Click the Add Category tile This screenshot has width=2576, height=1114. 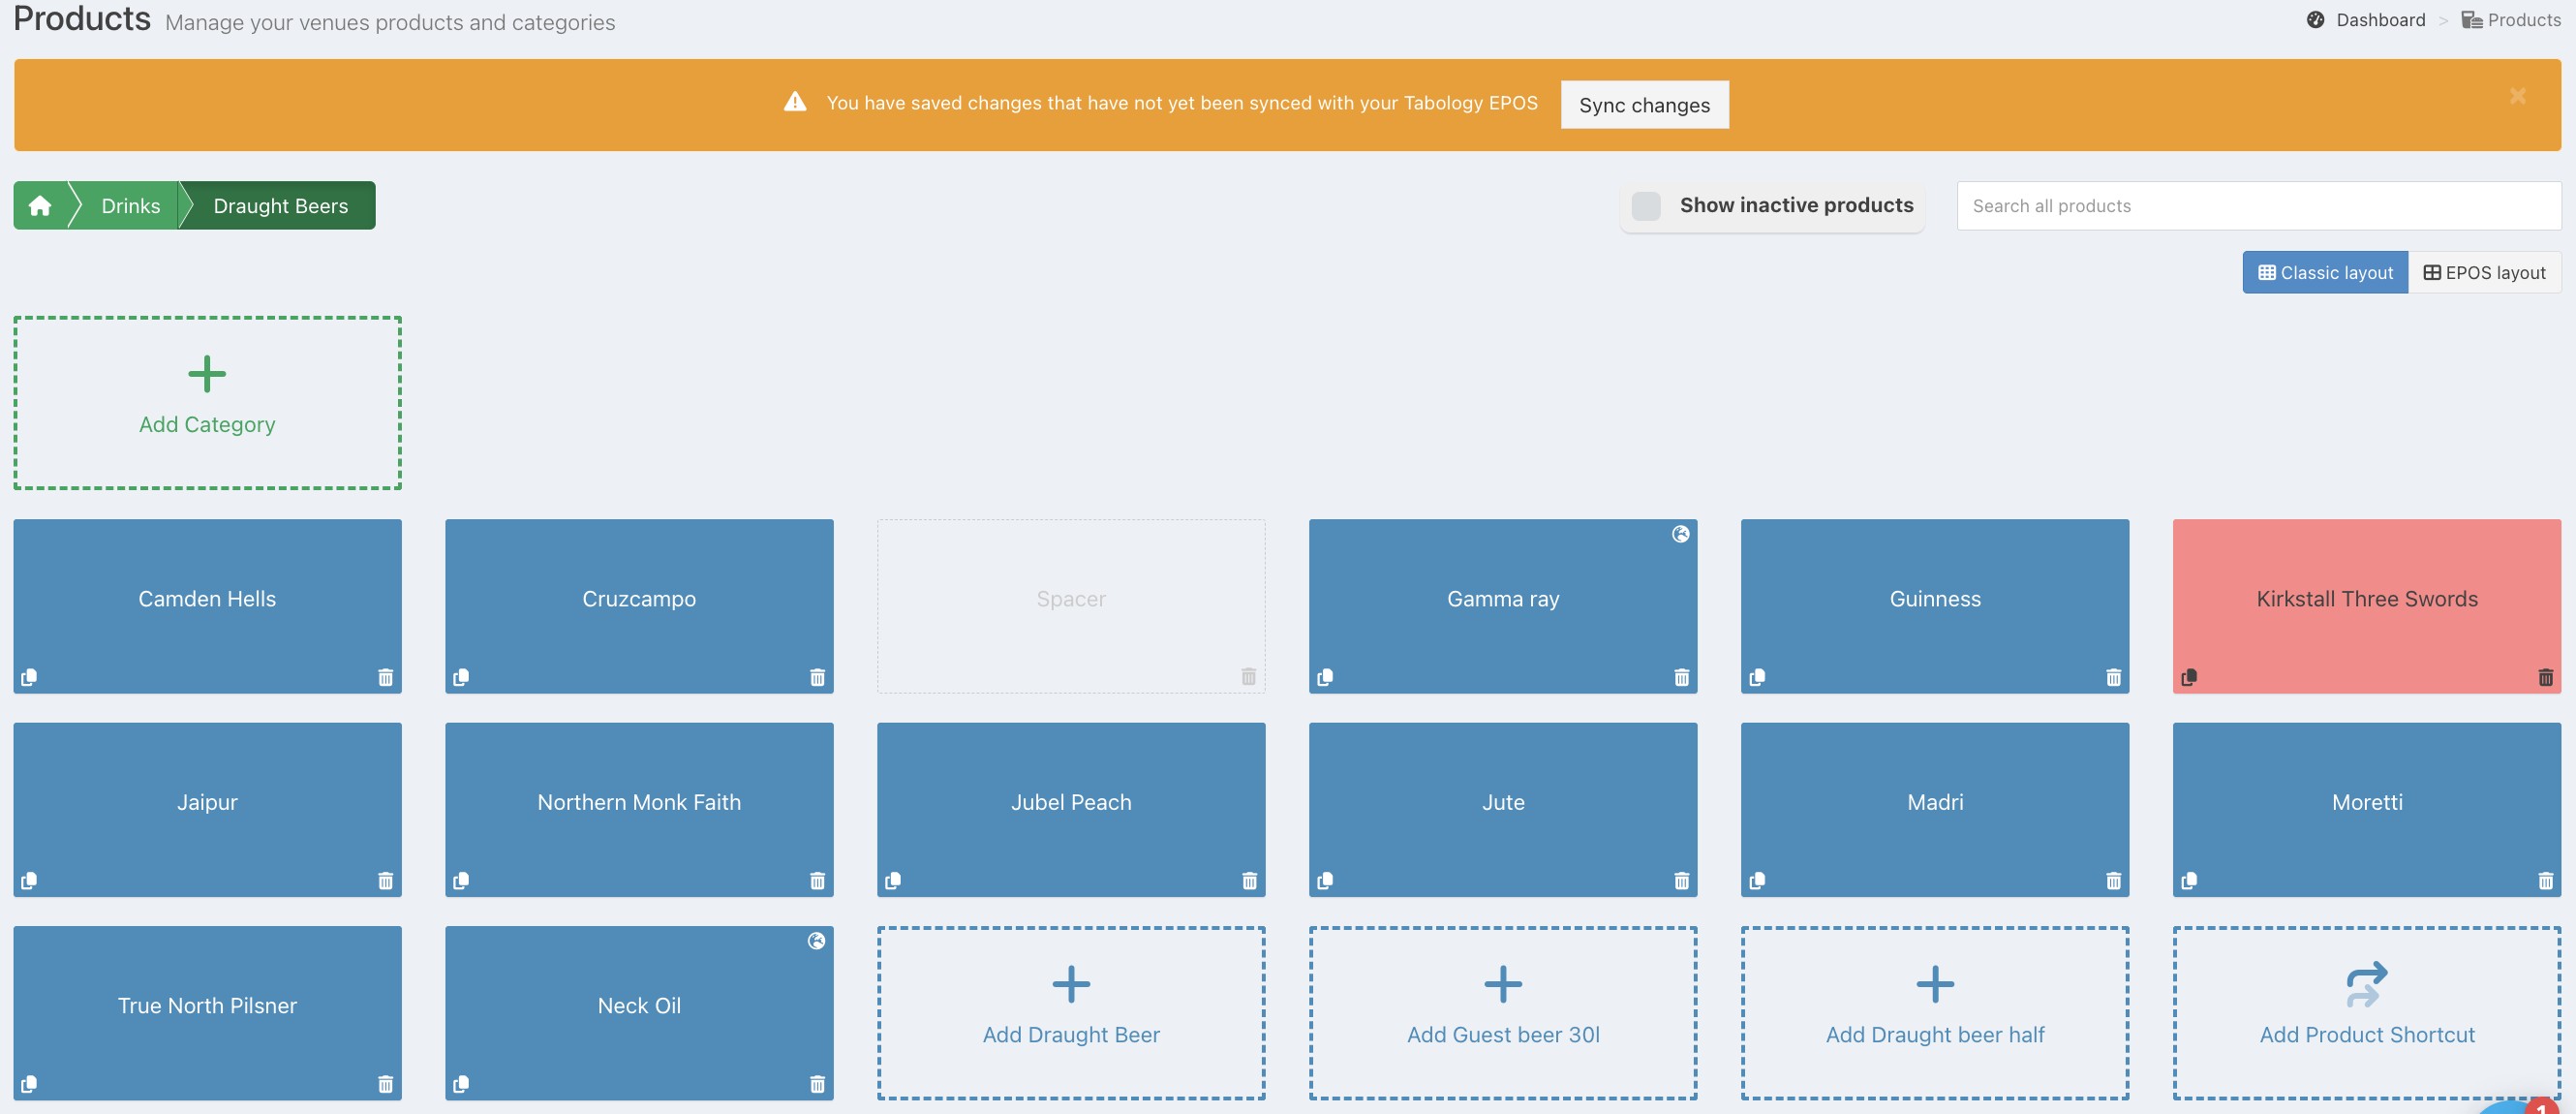tap(208, 403)
